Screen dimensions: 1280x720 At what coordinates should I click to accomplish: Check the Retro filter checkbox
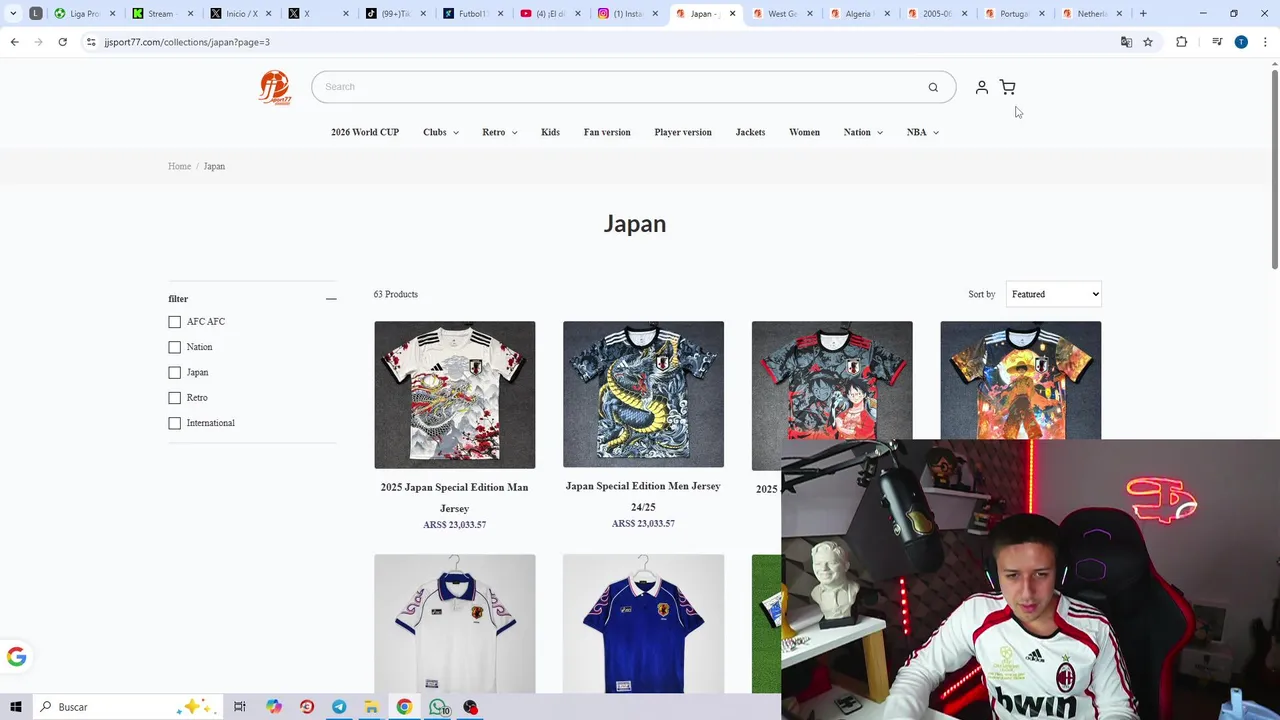(175, 398)
